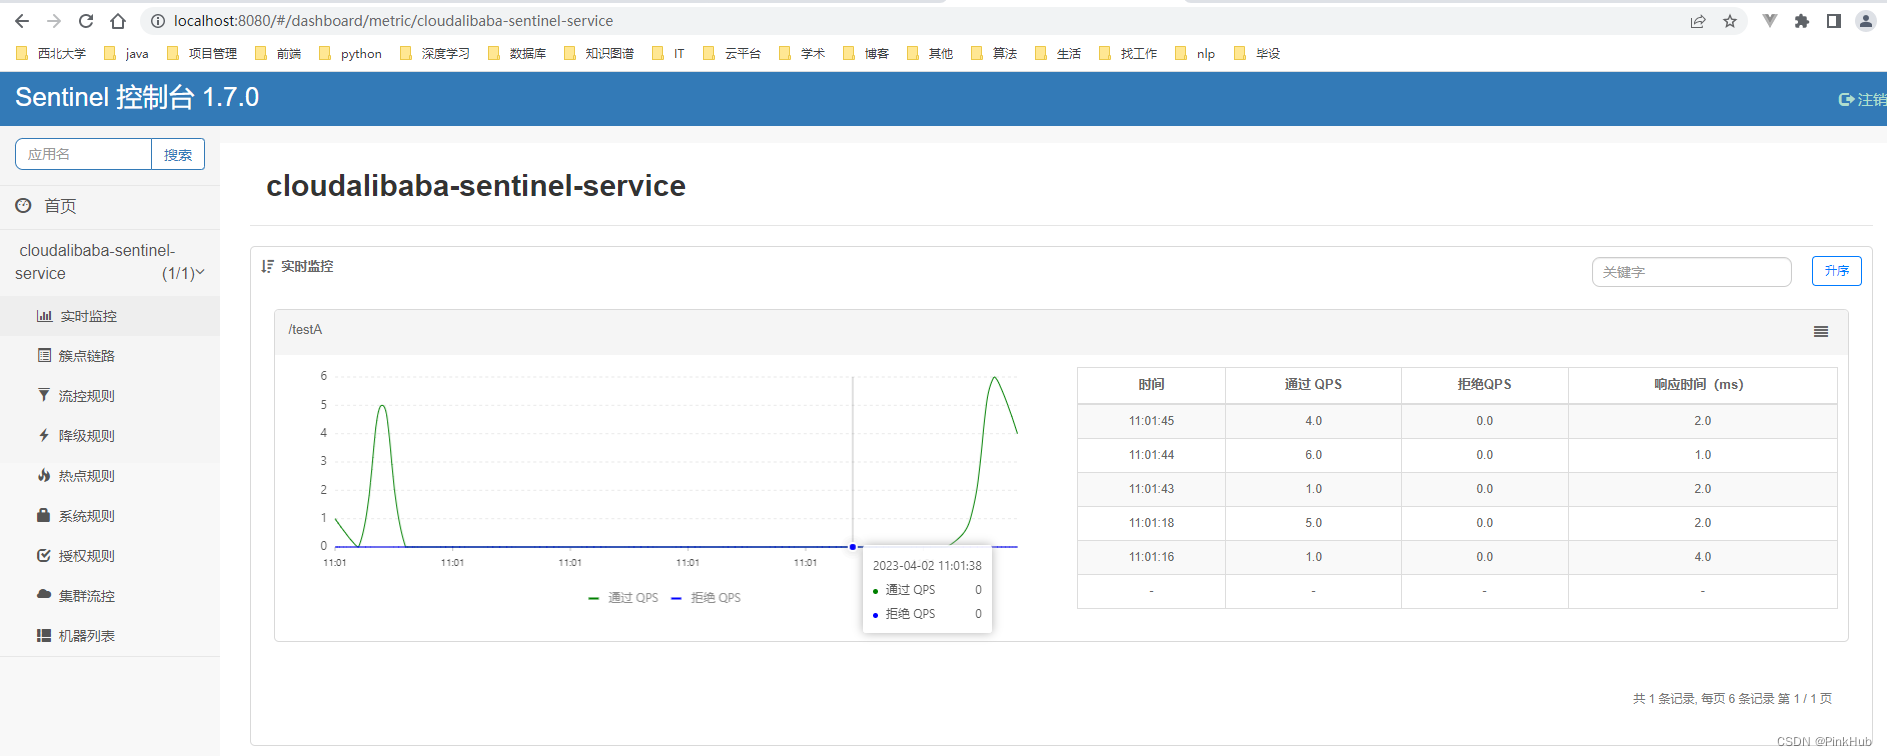Go forward in the browser

54,21
